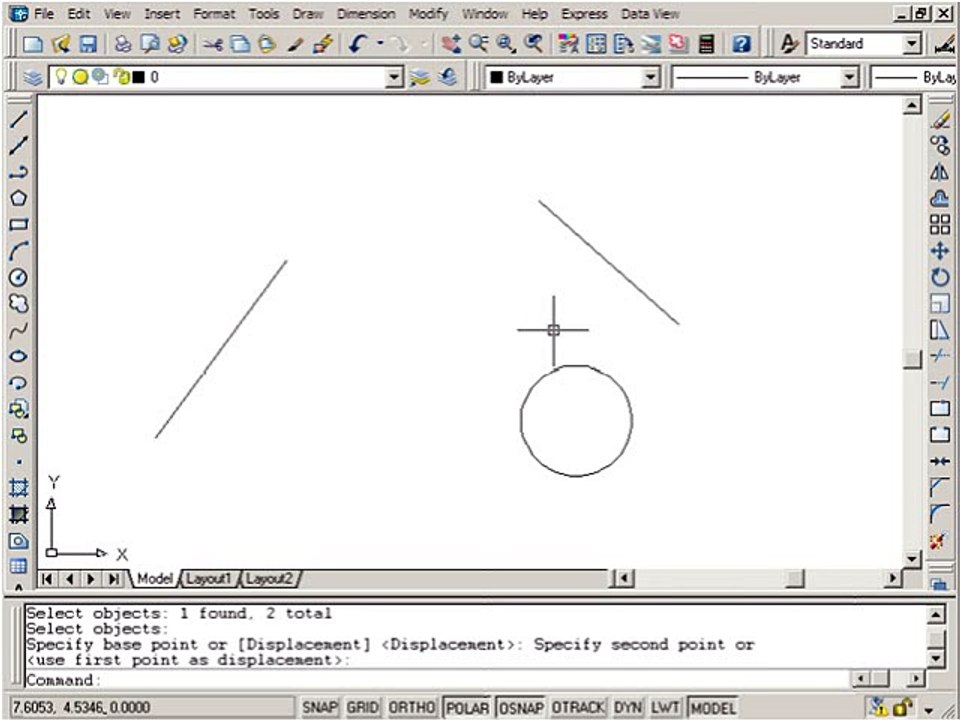Click the Erase tool
This screenshot has height=720, width=960.
point(940,119)
